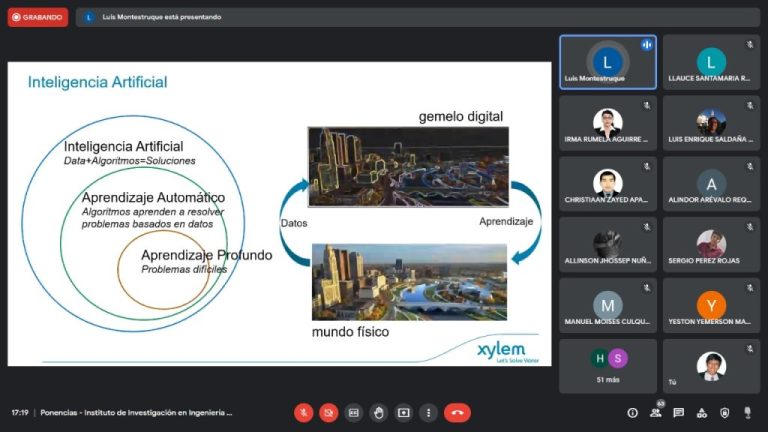Unmute the microphone in the call bar
Image resolution: width=768 pixels, height=432 pixels.
303,412
